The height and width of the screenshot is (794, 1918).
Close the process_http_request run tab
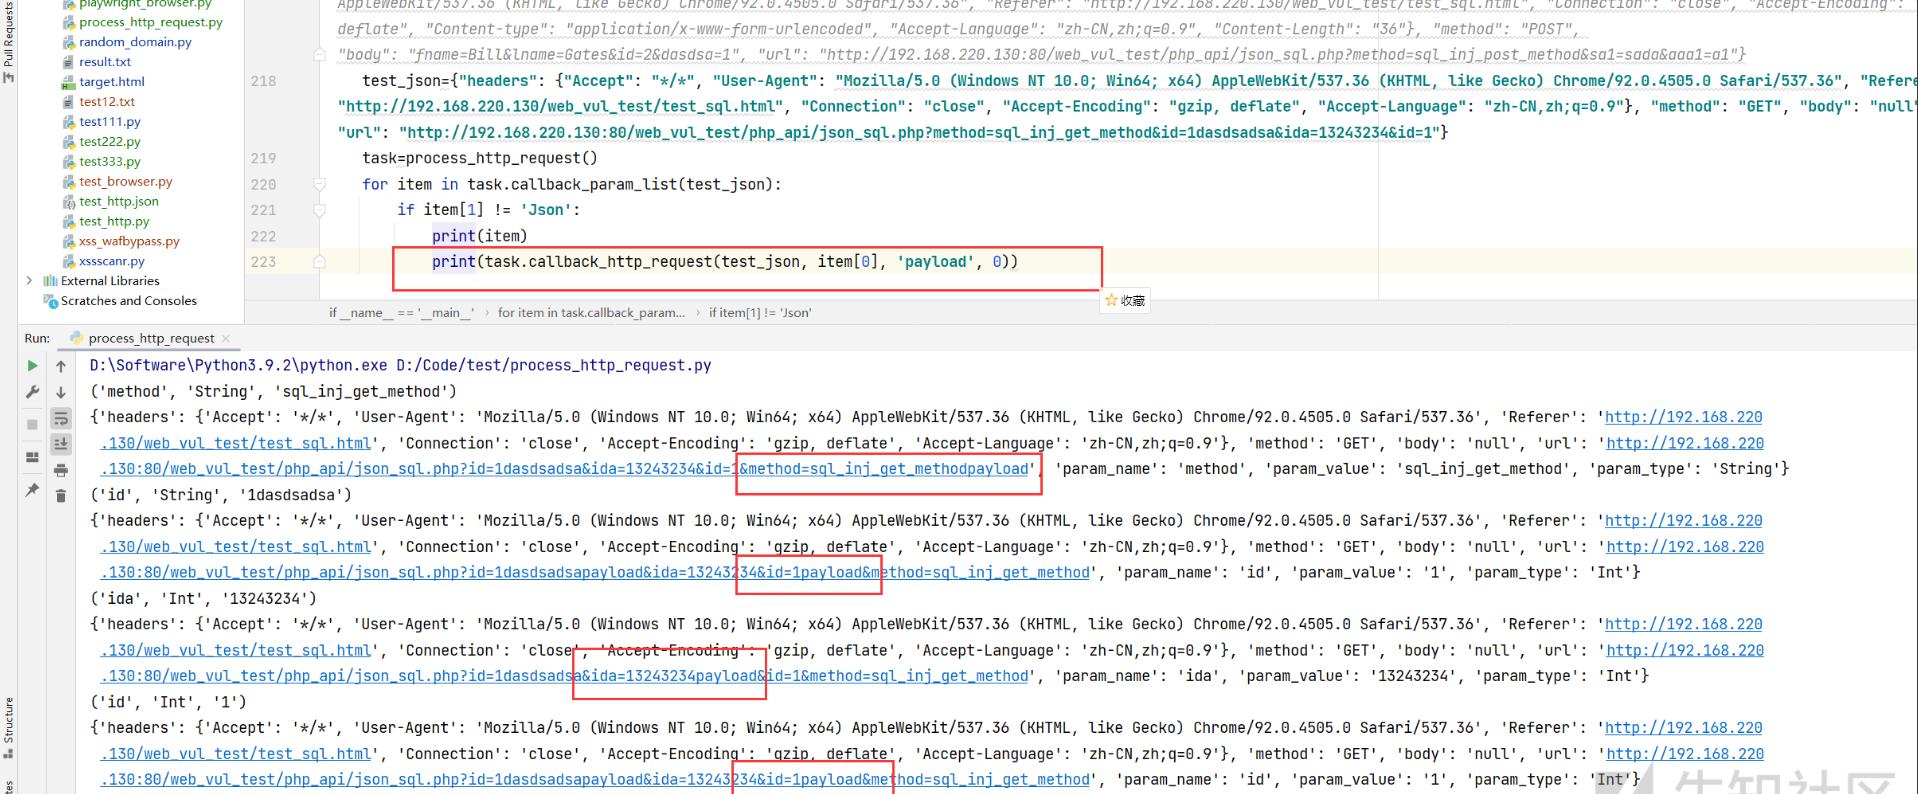pos(225,339)
